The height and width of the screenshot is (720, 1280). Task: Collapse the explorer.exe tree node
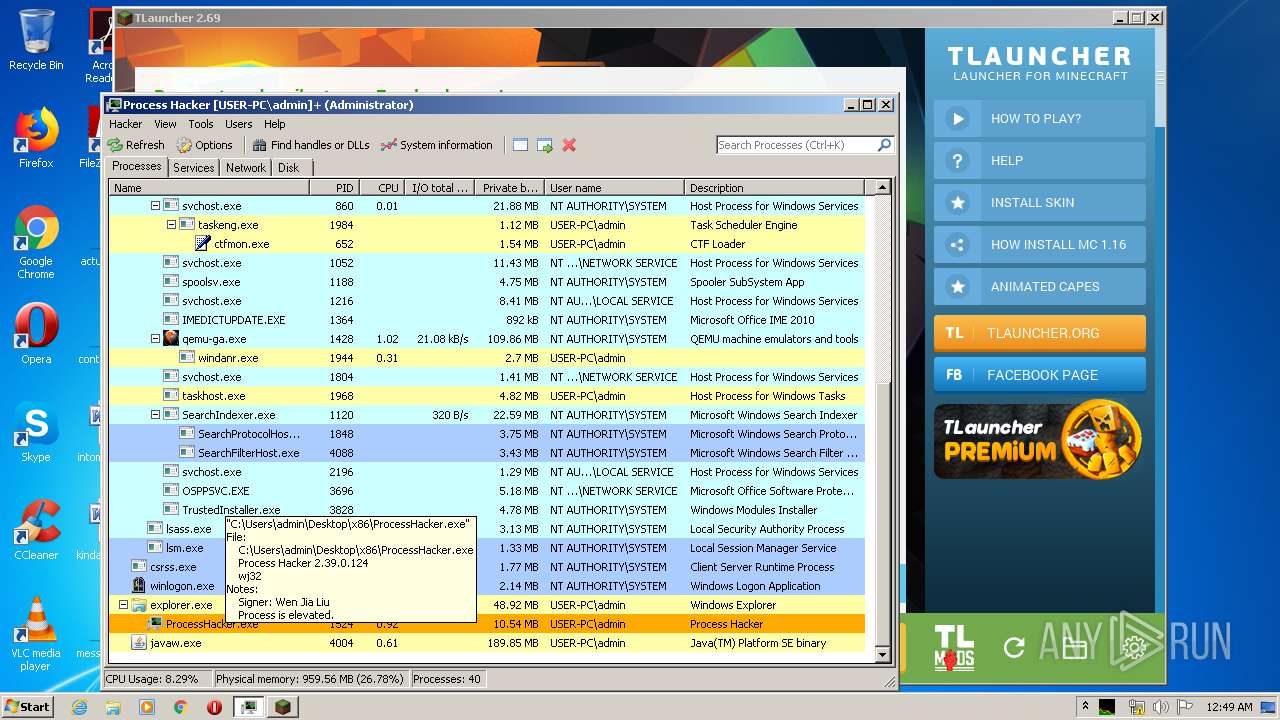tap(123, 605)
